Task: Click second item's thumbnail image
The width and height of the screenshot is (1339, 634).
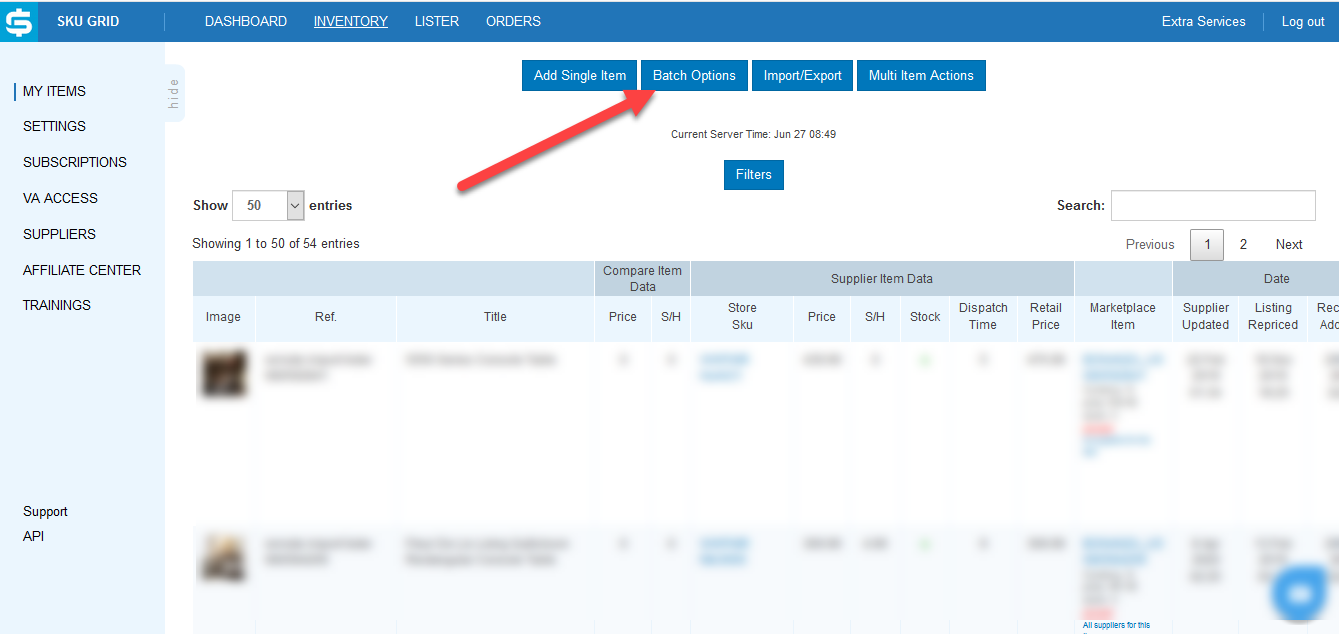Action: [x=225, y=557]
